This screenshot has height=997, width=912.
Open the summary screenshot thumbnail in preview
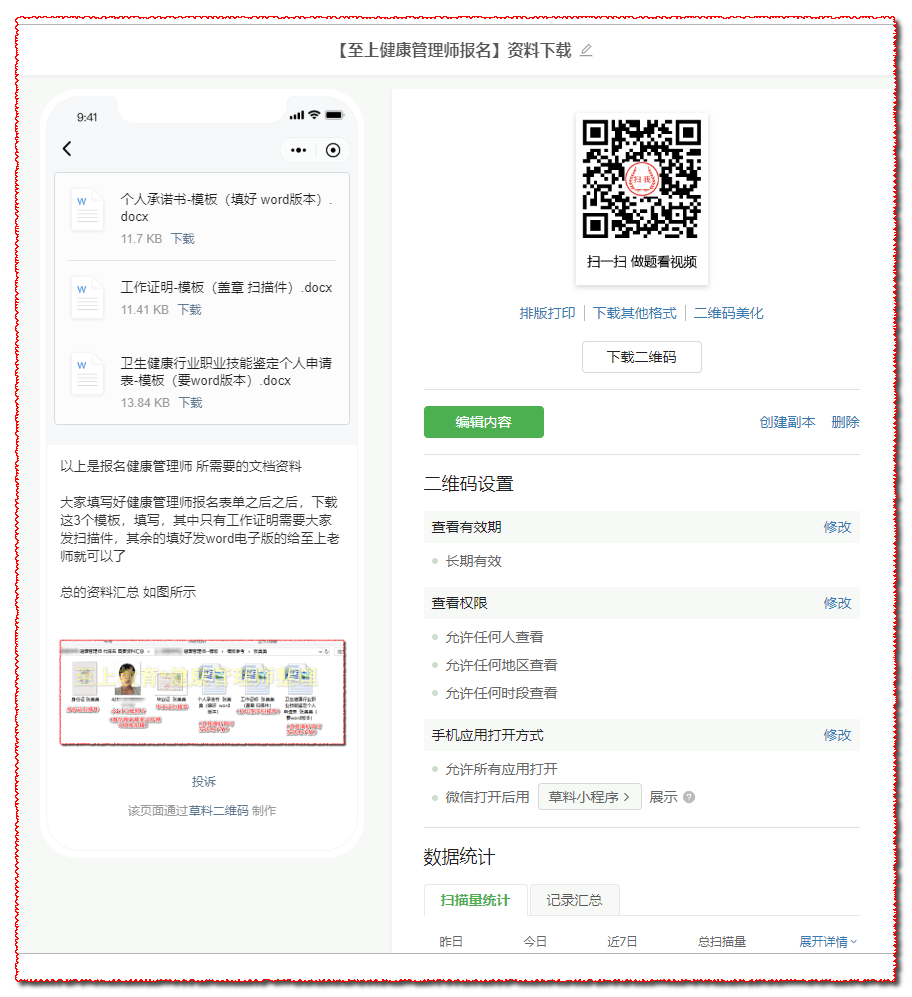tap(202, 692)
